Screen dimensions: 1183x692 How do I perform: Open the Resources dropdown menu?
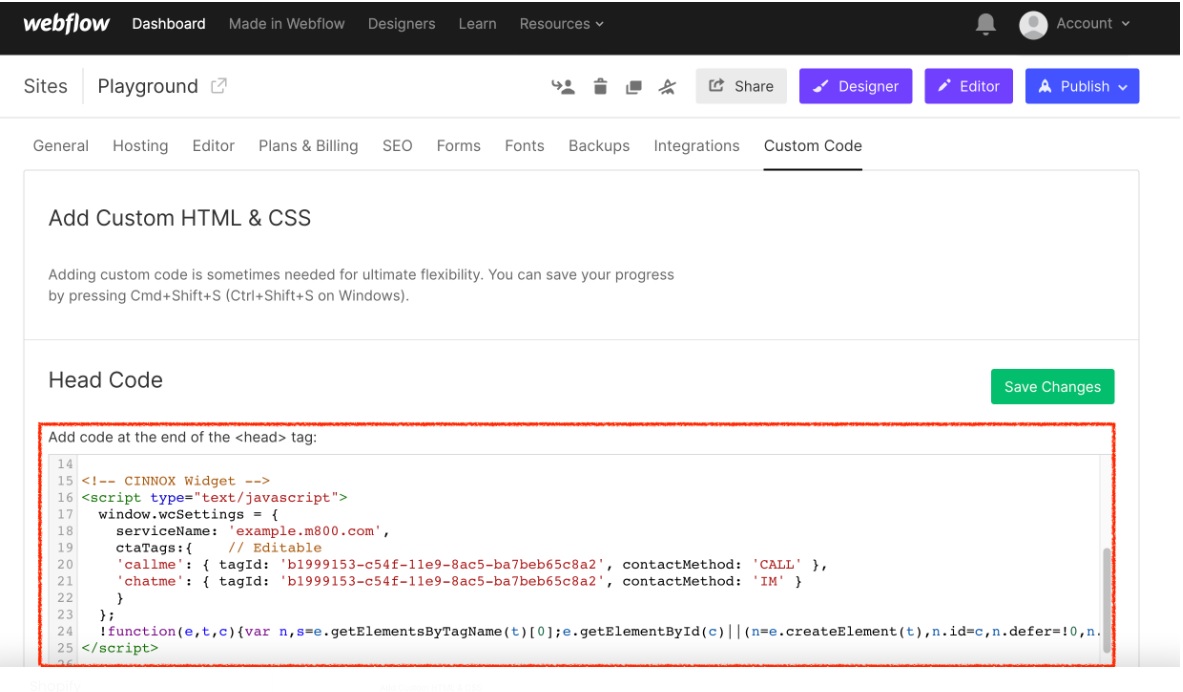(561, 24)
